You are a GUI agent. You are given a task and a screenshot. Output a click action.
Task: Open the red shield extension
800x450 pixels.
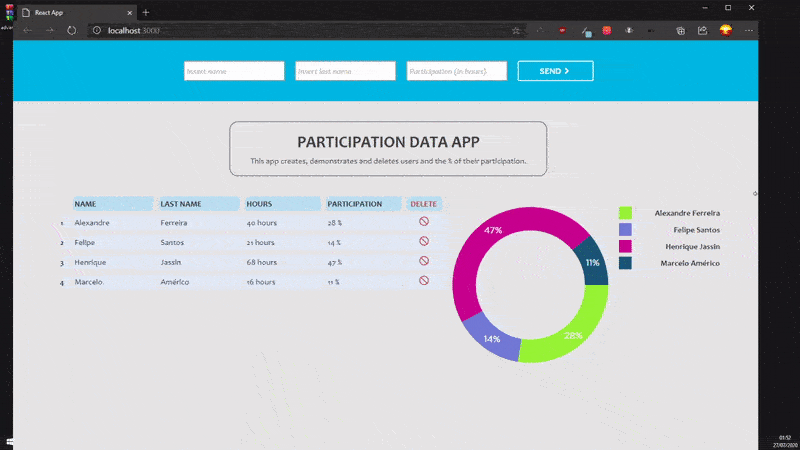coord(562,31)
